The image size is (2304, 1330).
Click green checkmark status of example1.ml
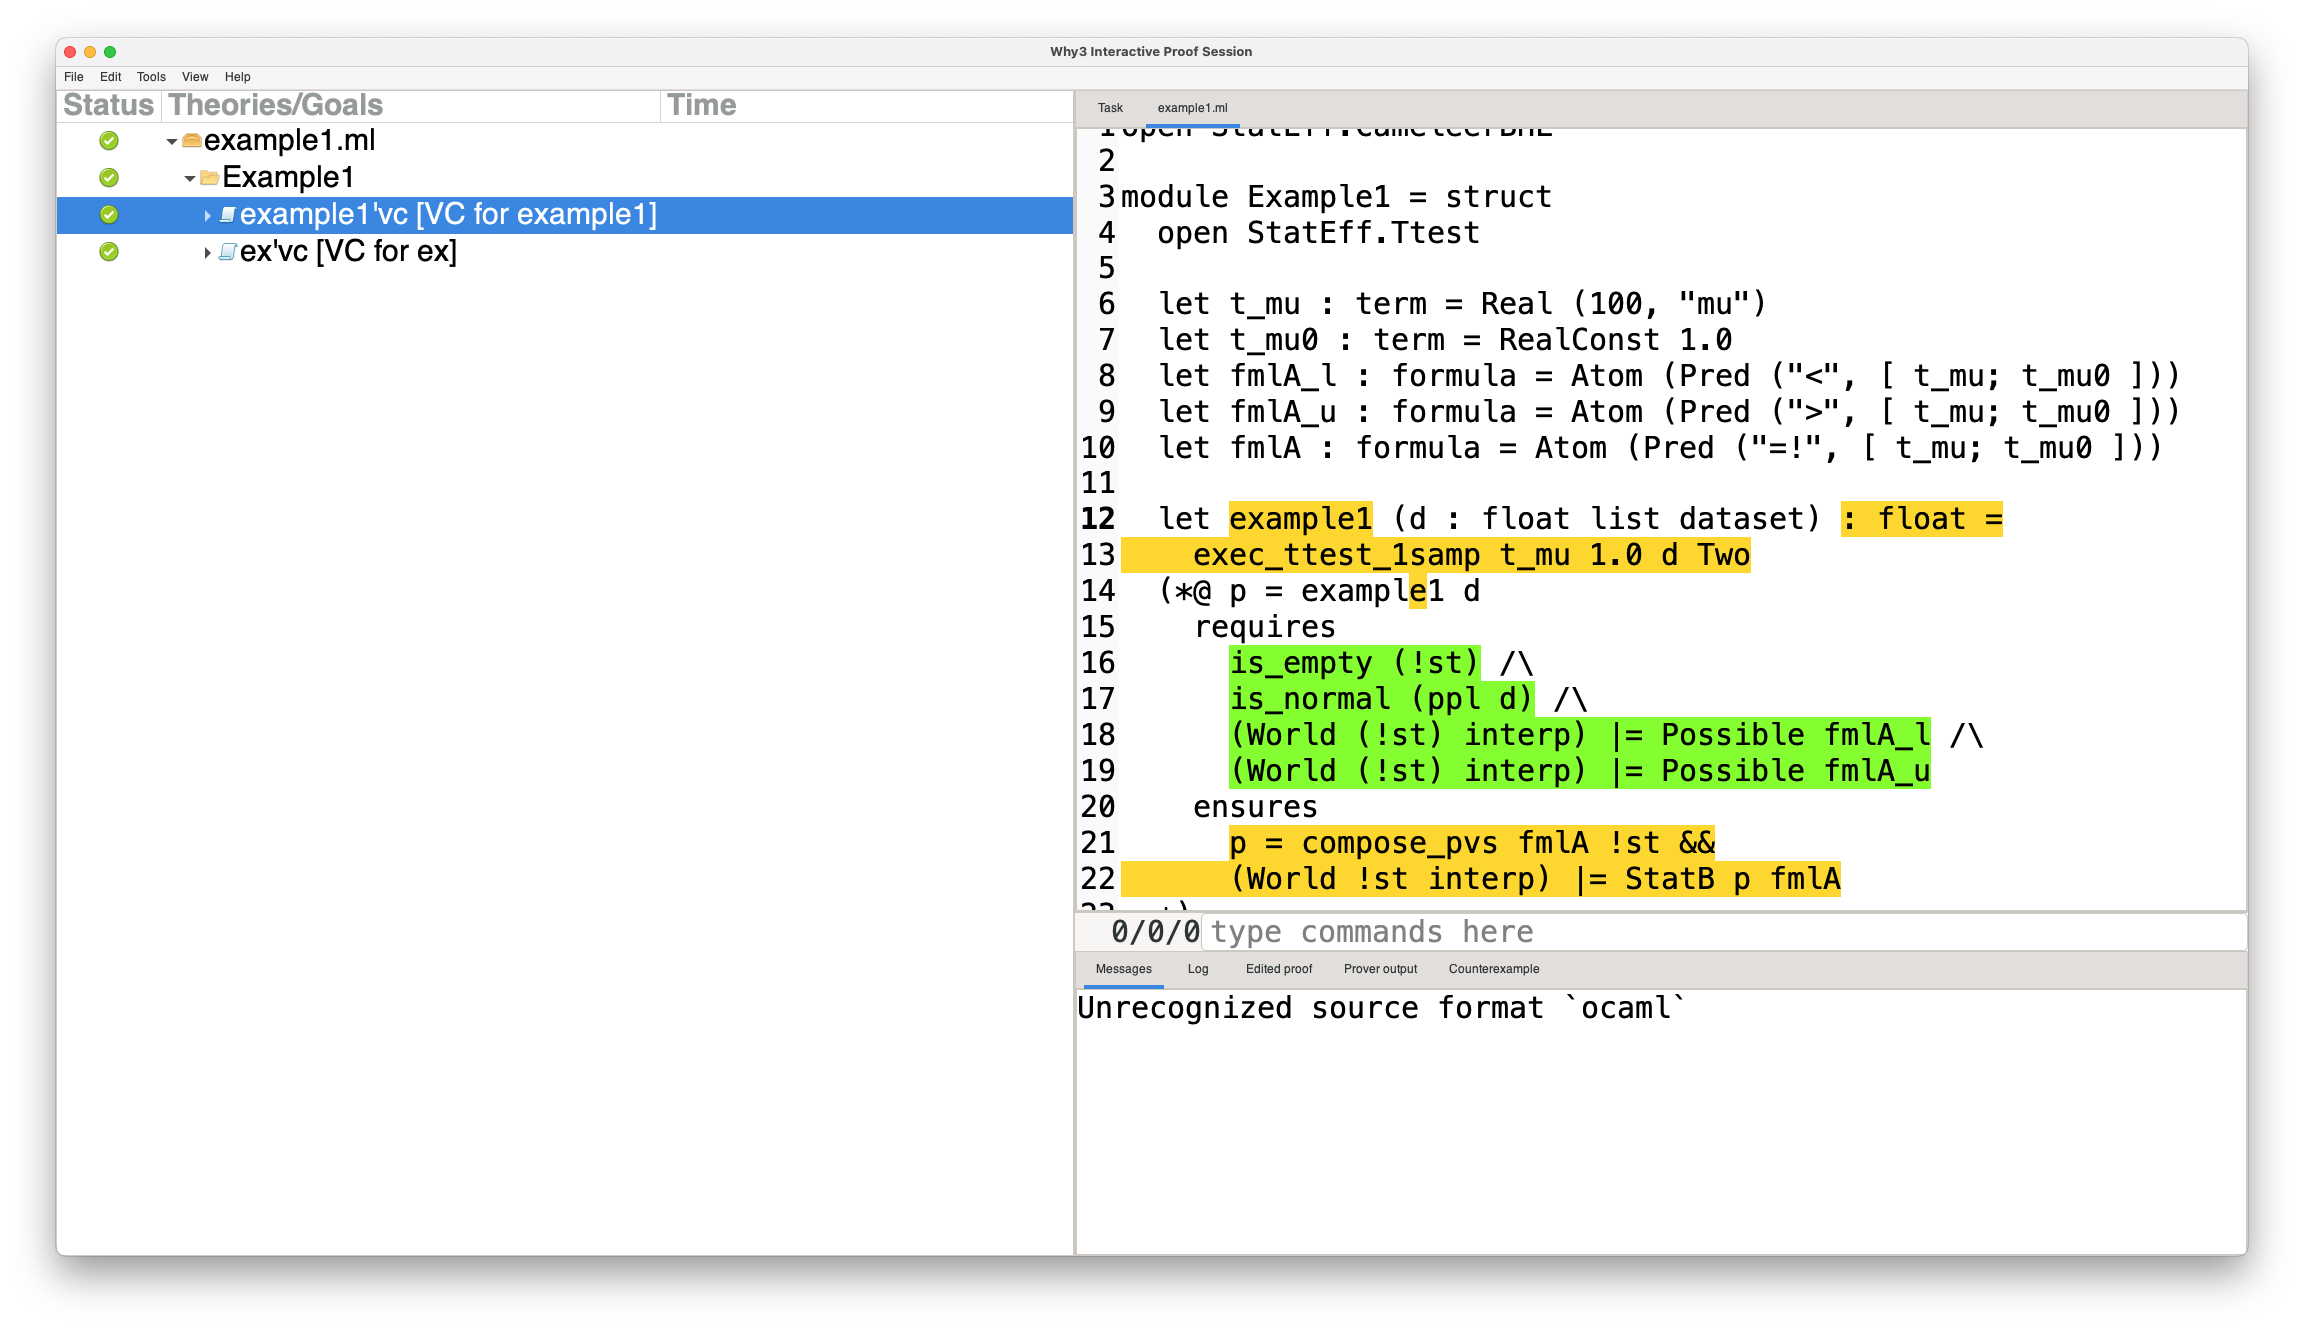pos(109,141)
